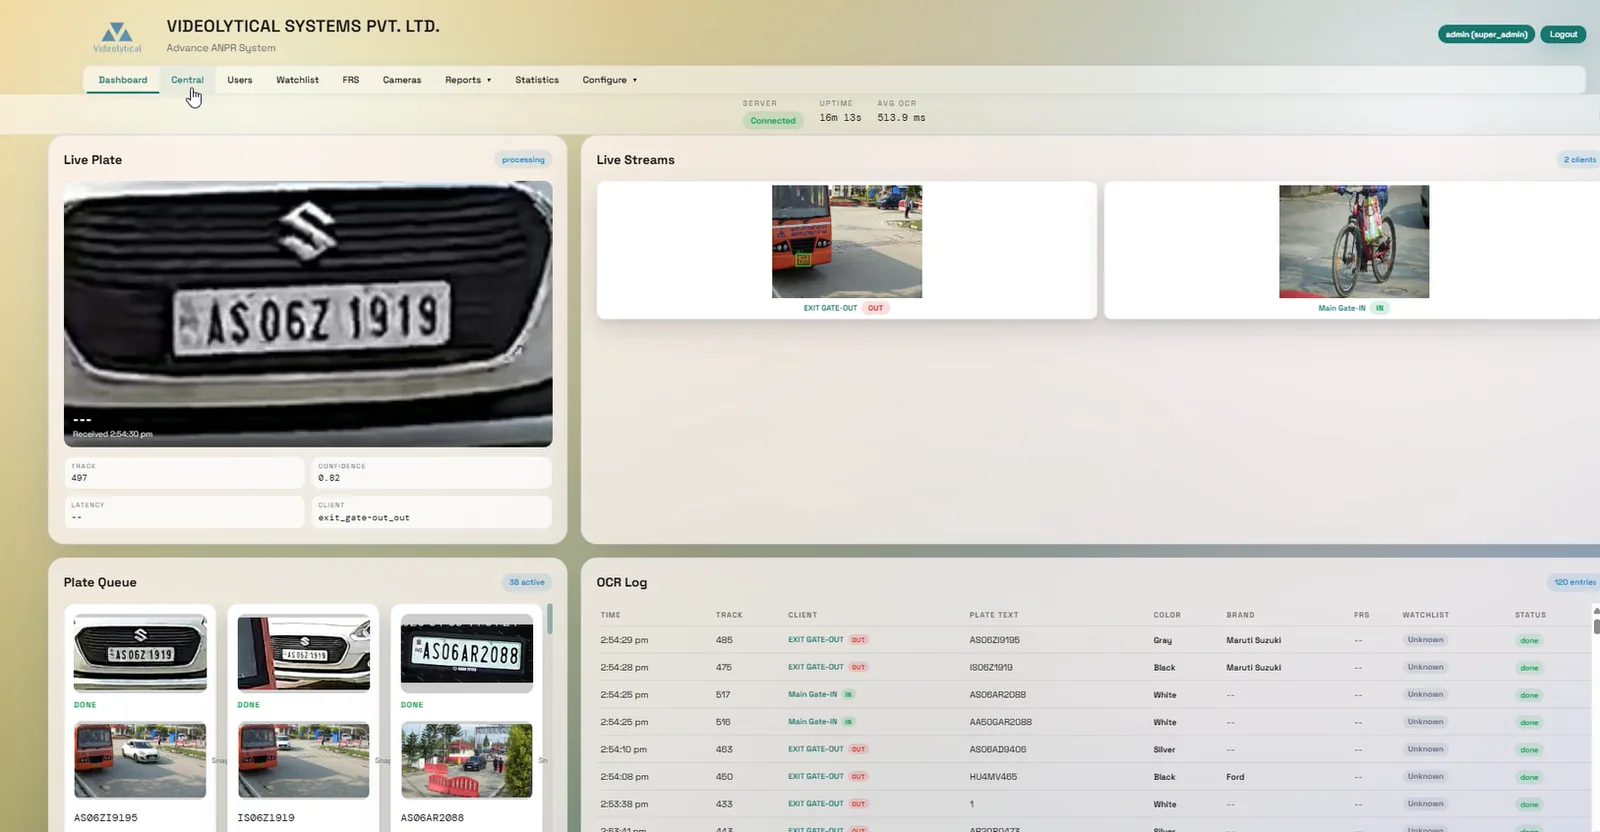Open the Main Gate-IN live stream thumbnail
1600x832 pixels.
click(1354, 241)
